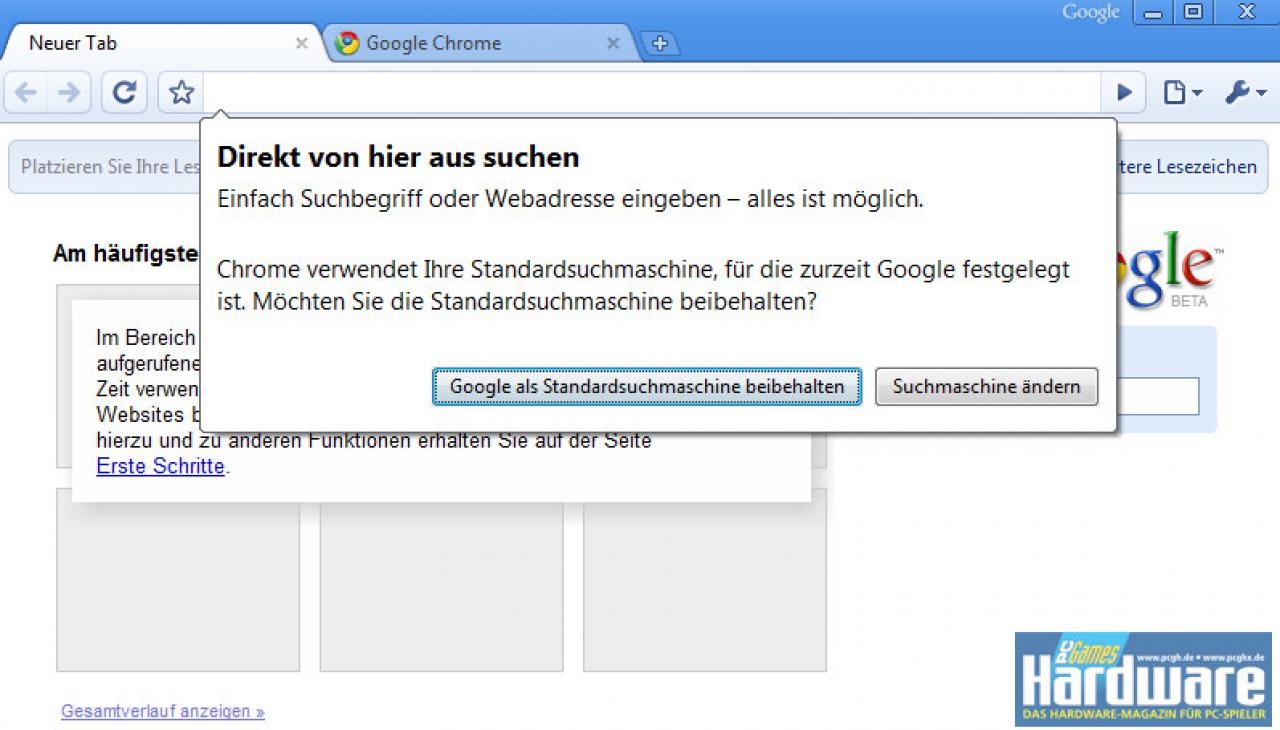Maximize the Chrome window

(x=1193, y=13)
